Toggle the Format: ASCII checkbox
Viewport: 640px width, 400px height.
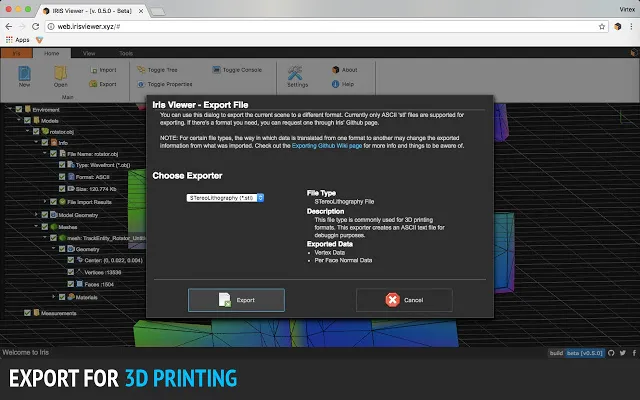[62, 177]
